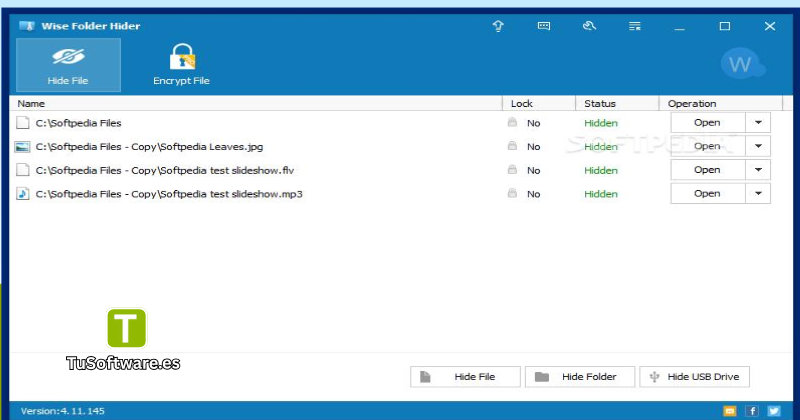Click Open for Softpedia Leaves.jpg
Screen dimensions: 800x420
pos(708,146)
